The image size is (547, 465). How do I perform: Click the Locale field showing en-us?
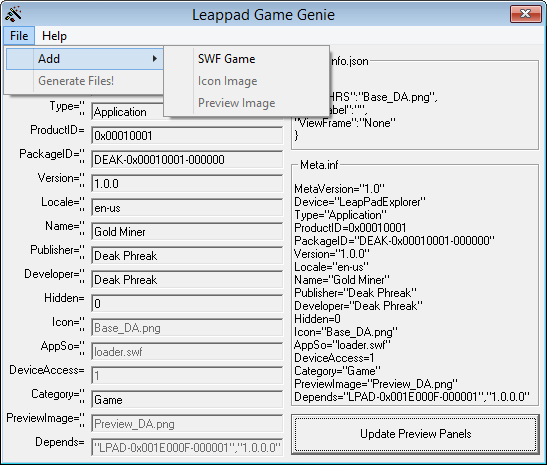click(x=187, y=208)
